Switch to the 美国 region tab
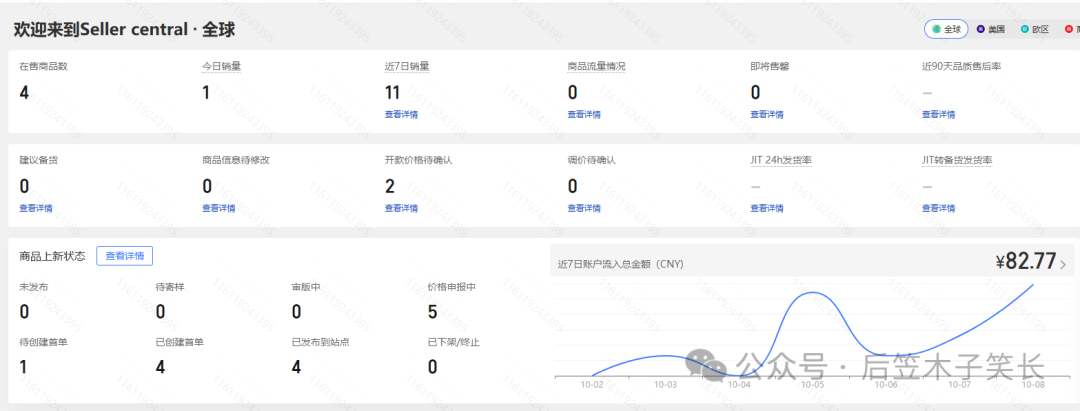1080x411 pixels. pos(990,30)
